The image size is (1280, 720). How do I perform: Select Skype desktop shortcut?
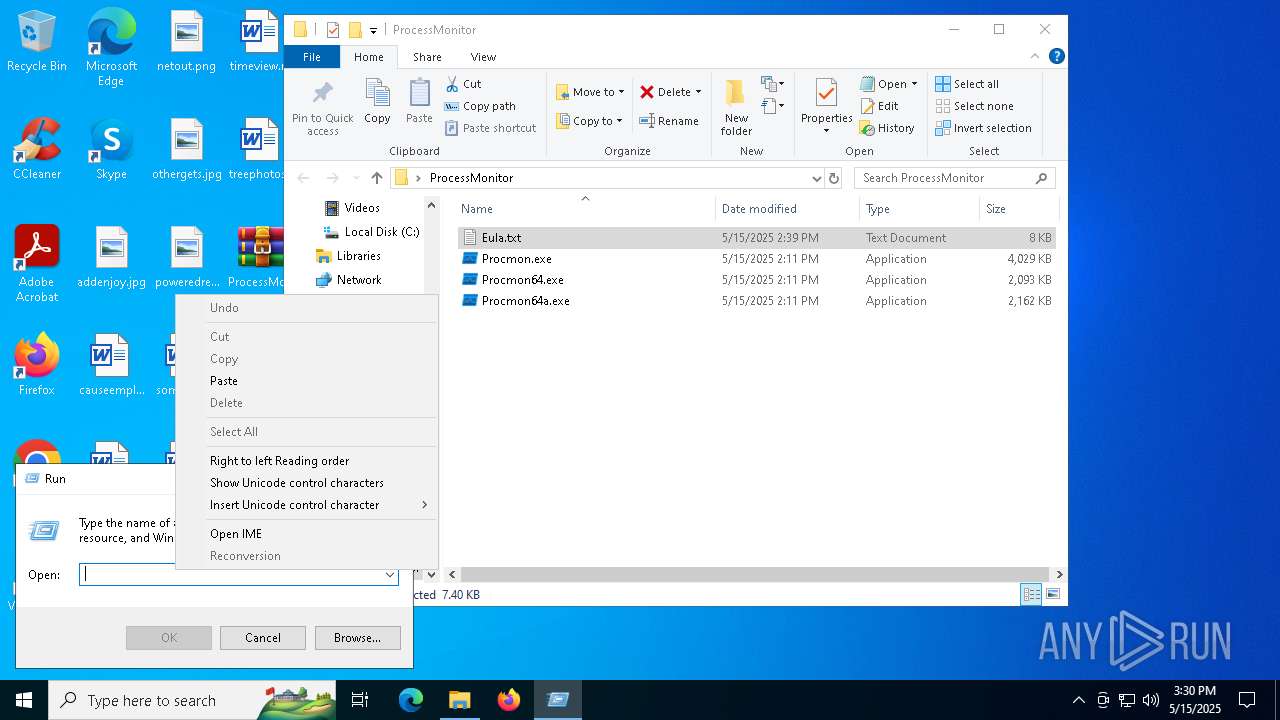point(111,150)
